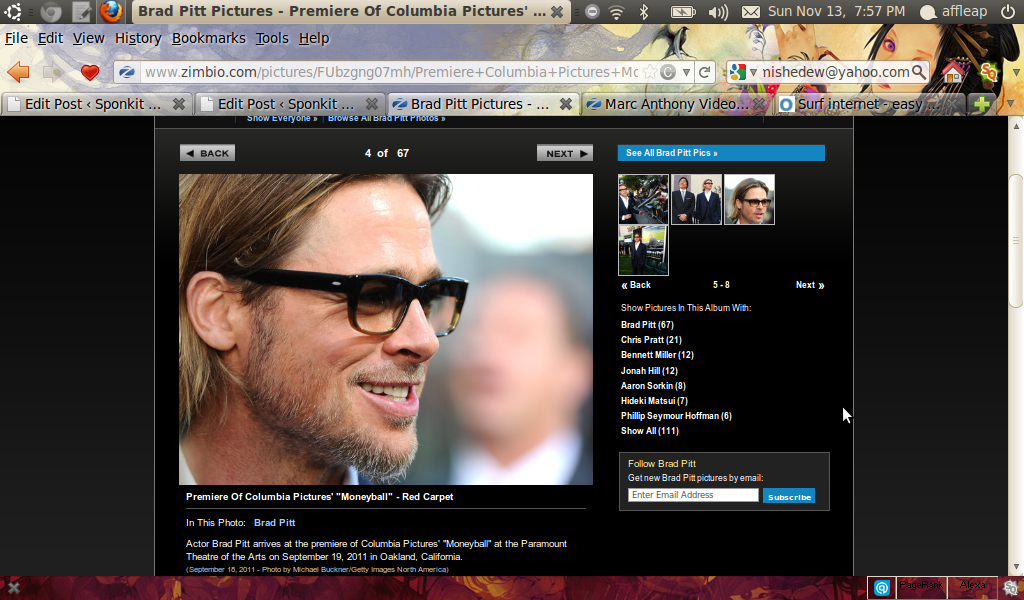Open the View menu
Screen dimensions: 1024x600
pyautogui.click(x=88, y=39)
